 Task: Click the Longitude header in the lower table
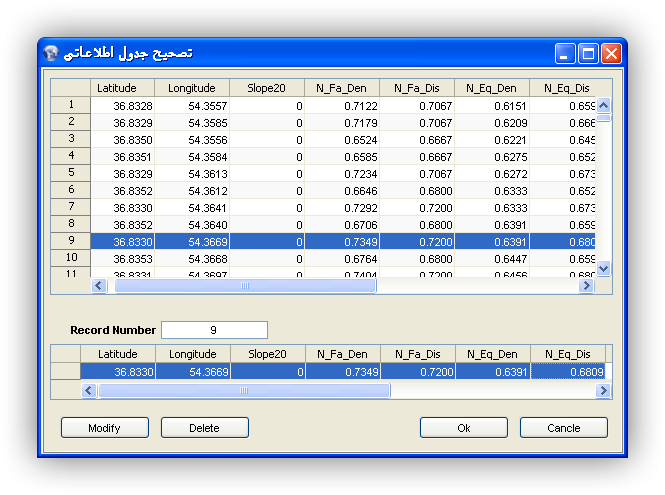193,354
